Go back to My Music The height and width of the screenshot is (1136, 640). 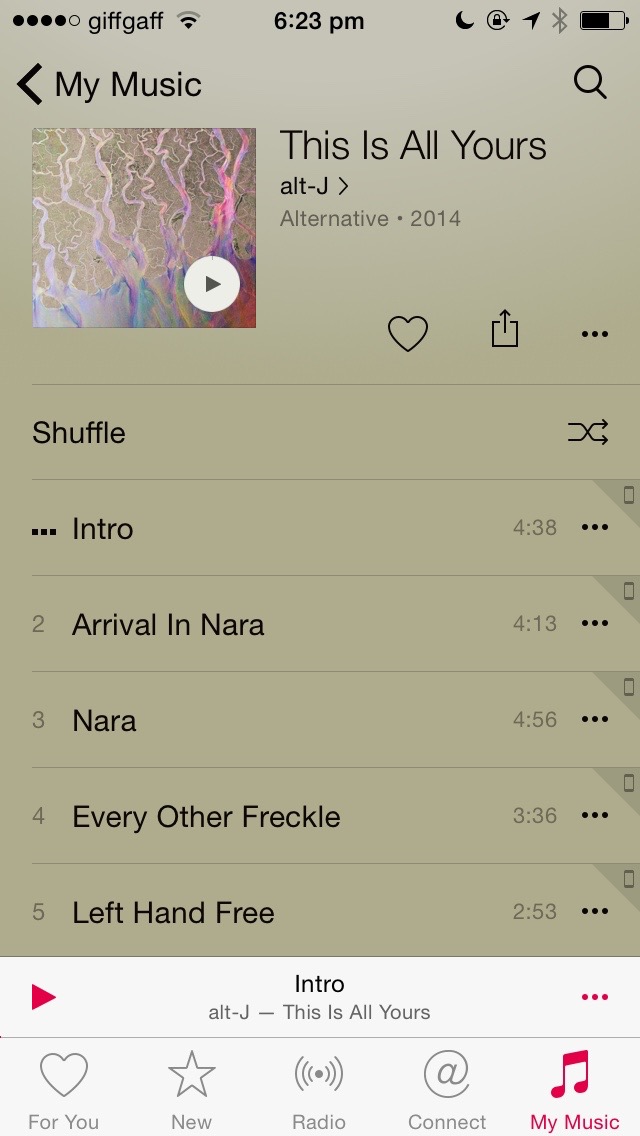click(x=109, y=84)
